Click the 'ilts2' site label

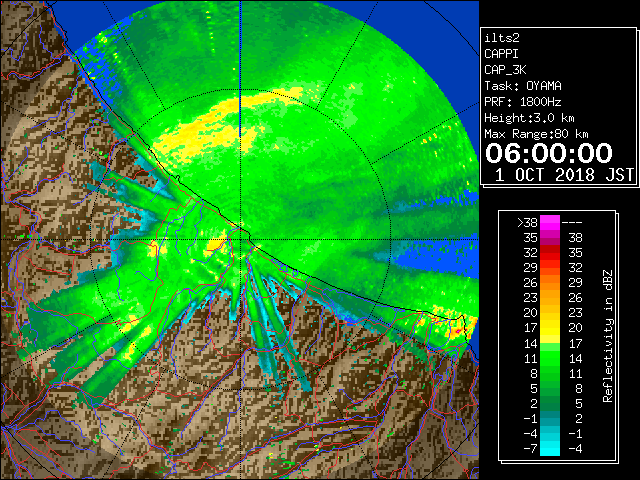click(502, 38)
